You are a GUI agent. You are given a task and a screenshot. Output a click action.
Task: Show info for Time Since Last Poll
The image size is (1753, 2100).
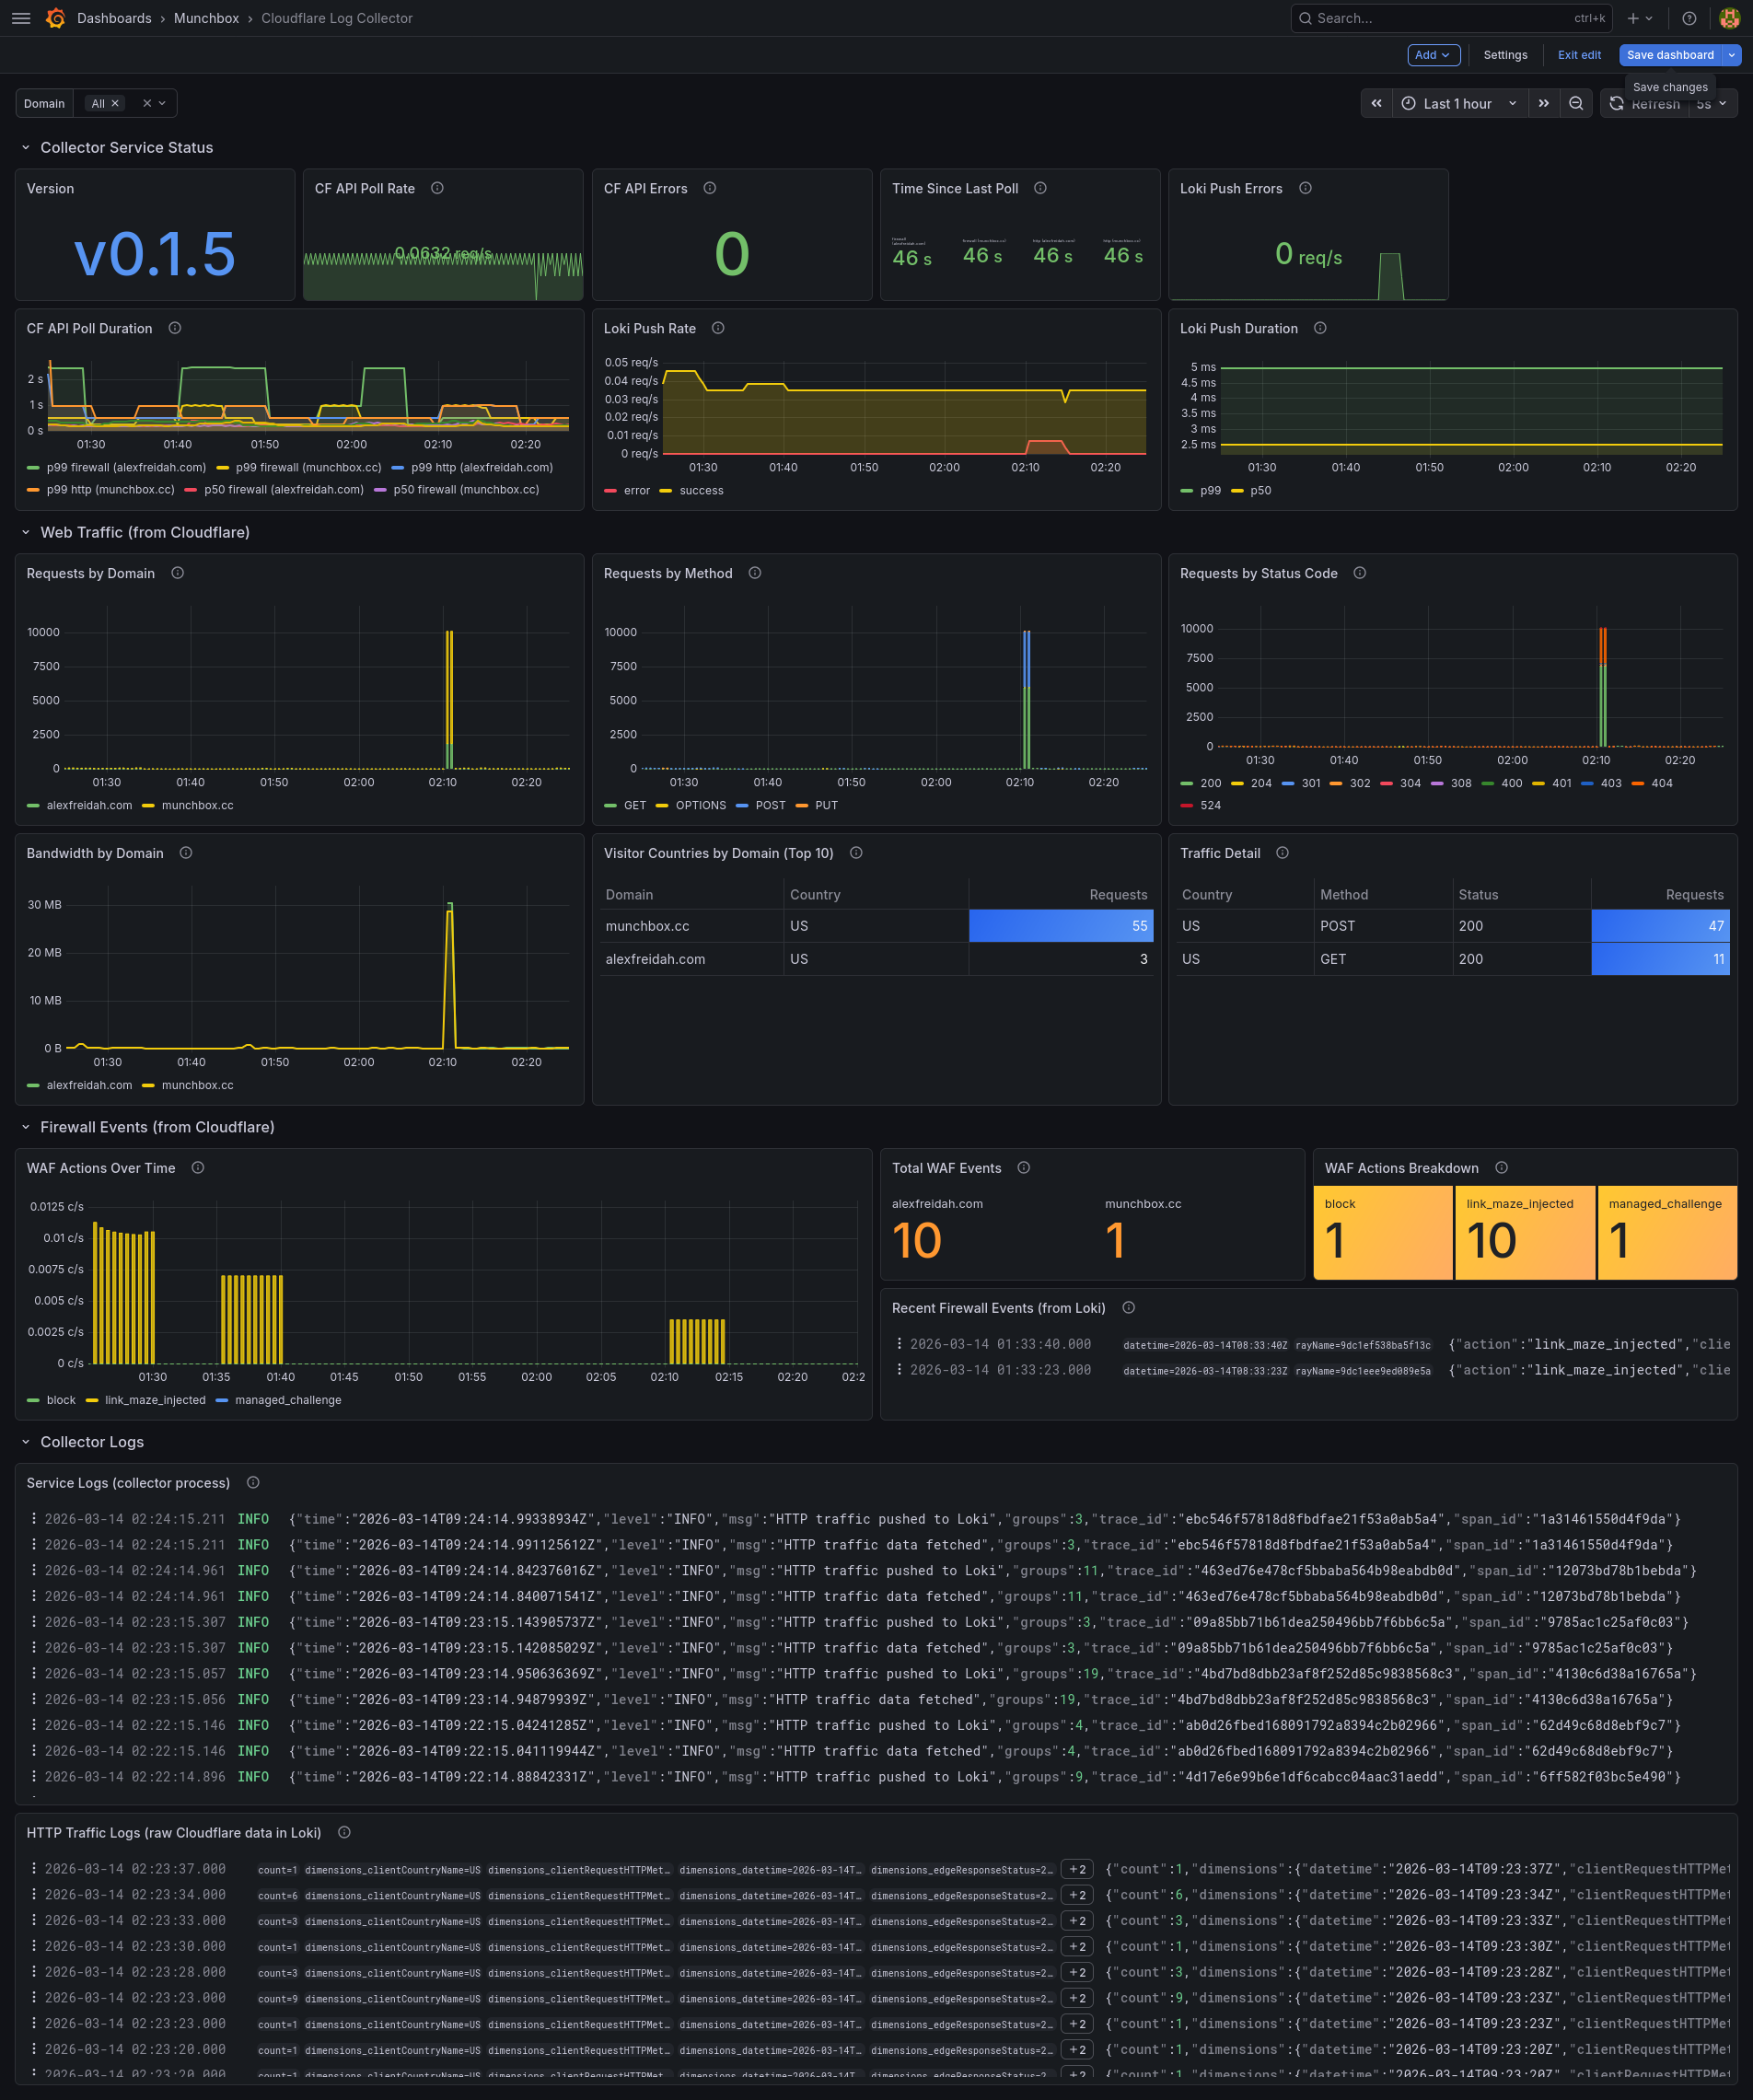pos(1040,188)
